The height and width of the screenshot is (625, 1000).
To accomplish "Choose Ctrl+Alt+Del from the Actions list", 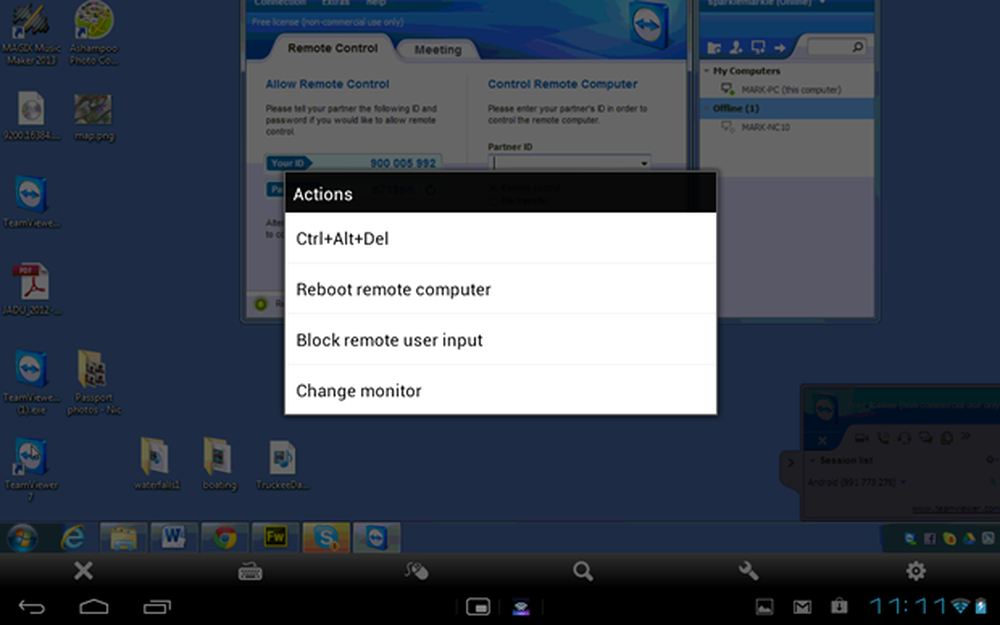I will (501, 238).
